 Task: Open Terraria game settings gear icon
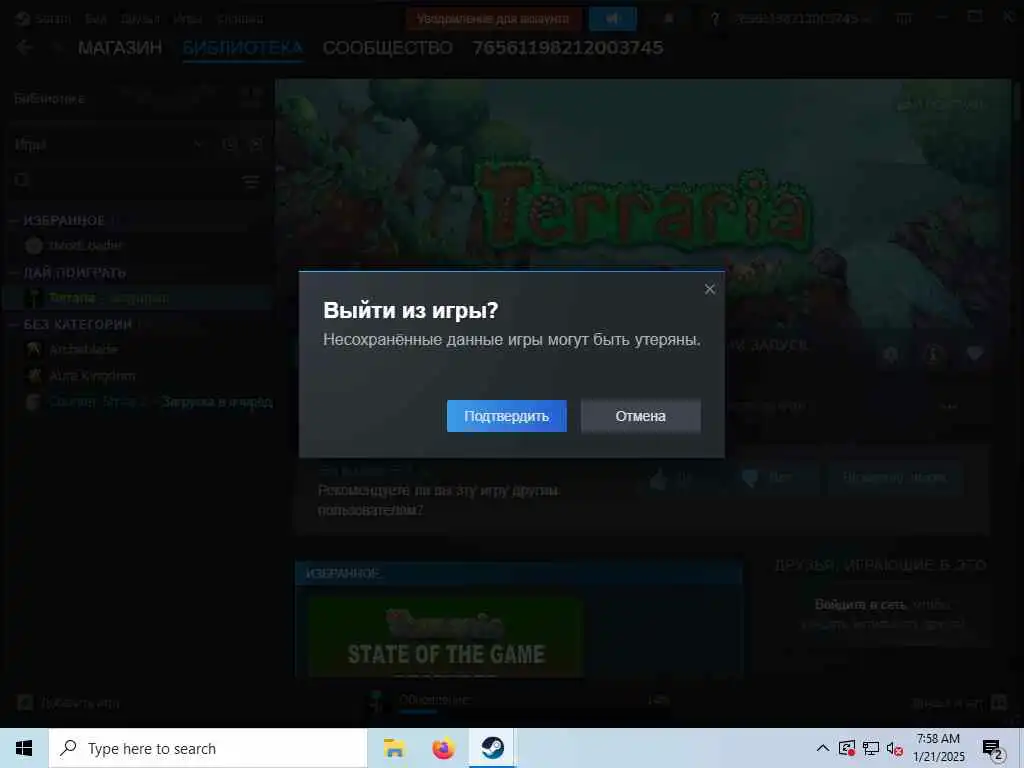(890, 355)
